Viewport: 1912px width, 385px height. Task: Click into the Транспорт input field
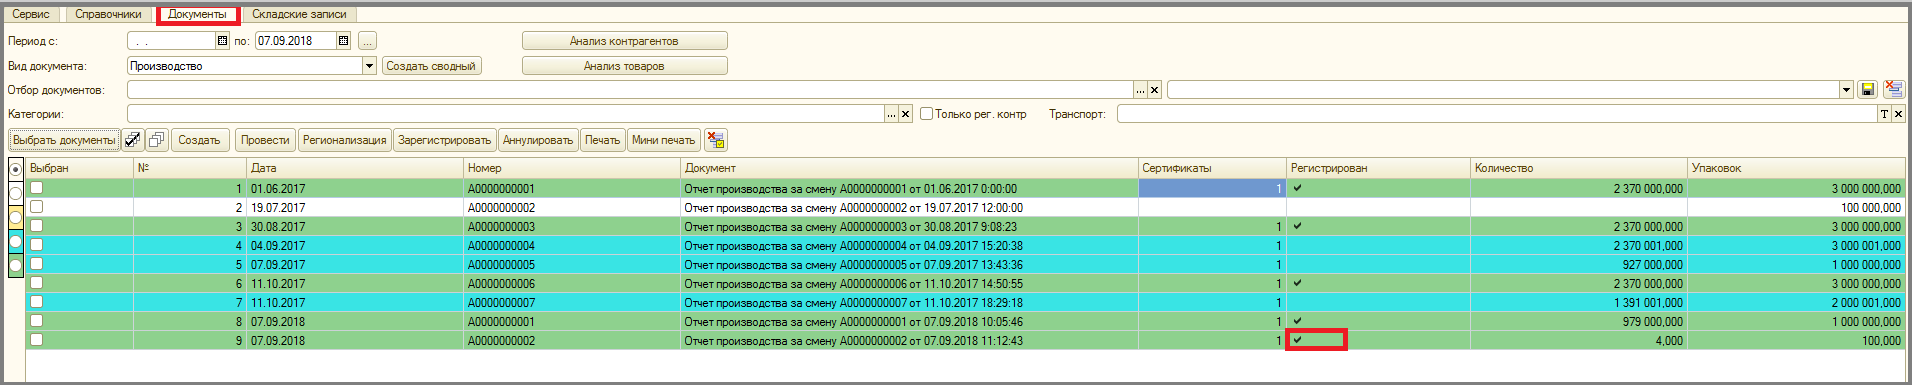click(1497, 114)
